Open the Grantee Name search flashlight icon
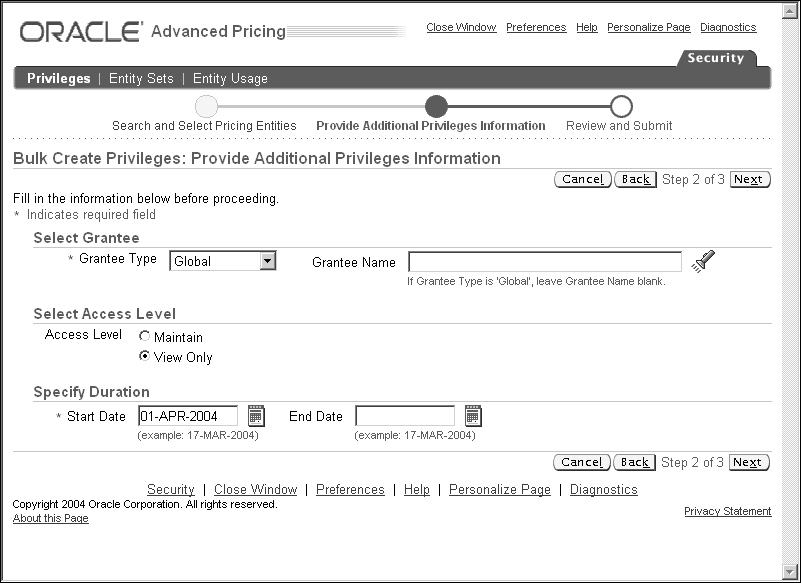This screenshot has height=583, width=801. point(703,262)
